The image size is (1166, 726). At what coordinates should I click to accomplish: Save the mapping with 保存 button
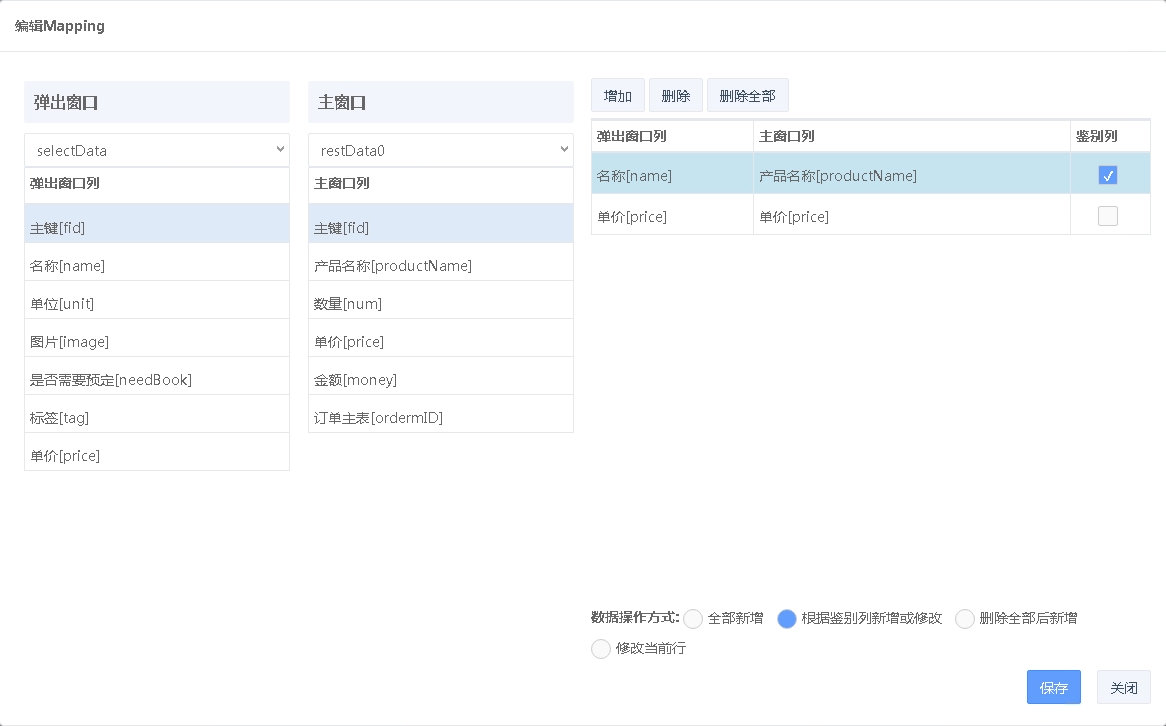1053,687
